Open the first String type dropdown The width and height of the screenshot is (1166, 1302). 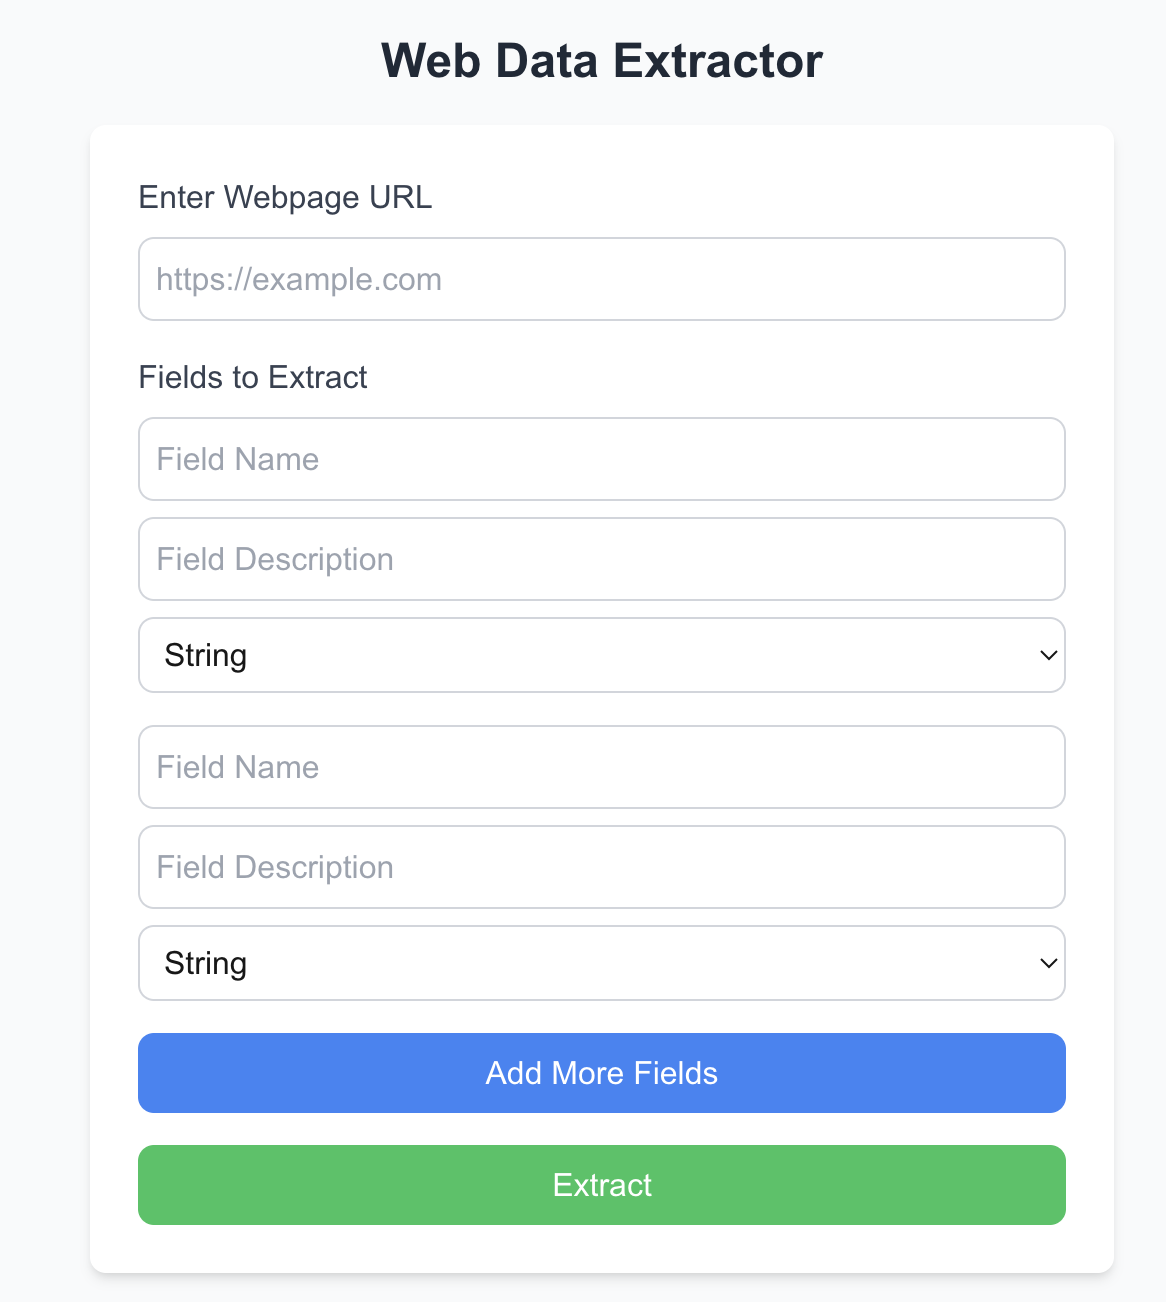[600, 655]
